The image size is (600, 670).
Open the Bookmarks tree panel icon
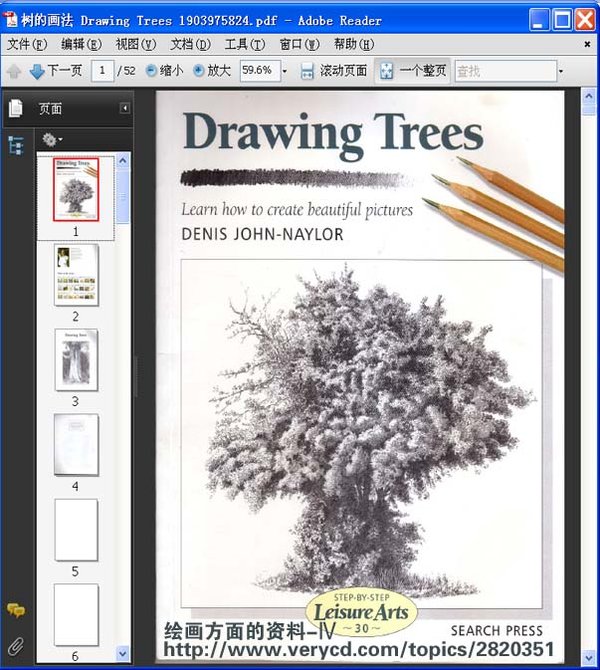tap(15, 144)
